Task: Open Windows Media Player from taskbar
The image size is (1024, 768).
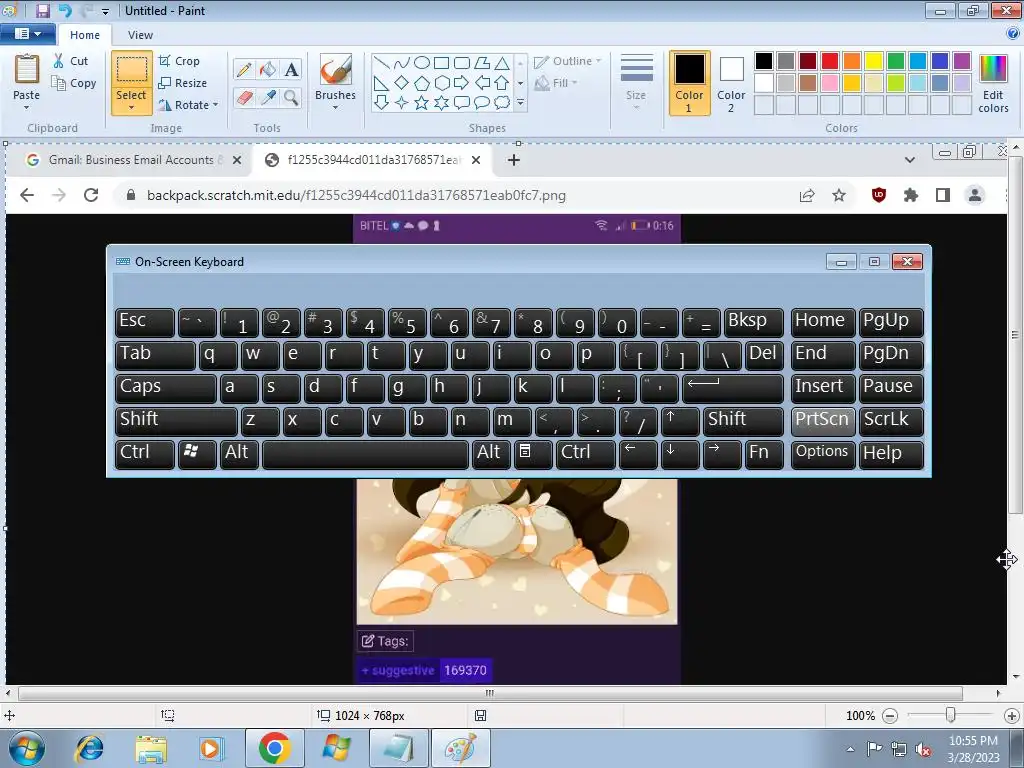Action: click(x=211, y=748)
